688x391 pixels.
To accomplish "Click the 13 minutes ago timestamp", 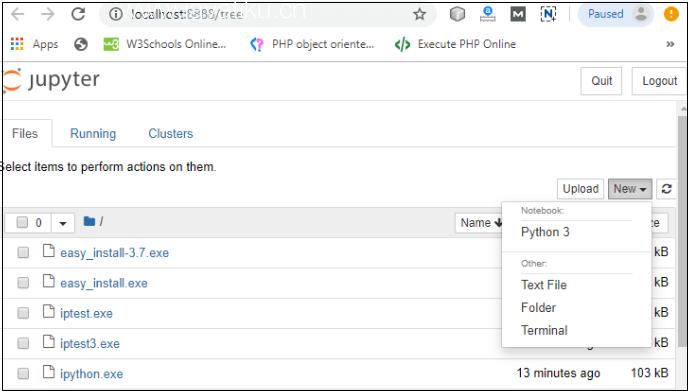I will coord(559,373).
